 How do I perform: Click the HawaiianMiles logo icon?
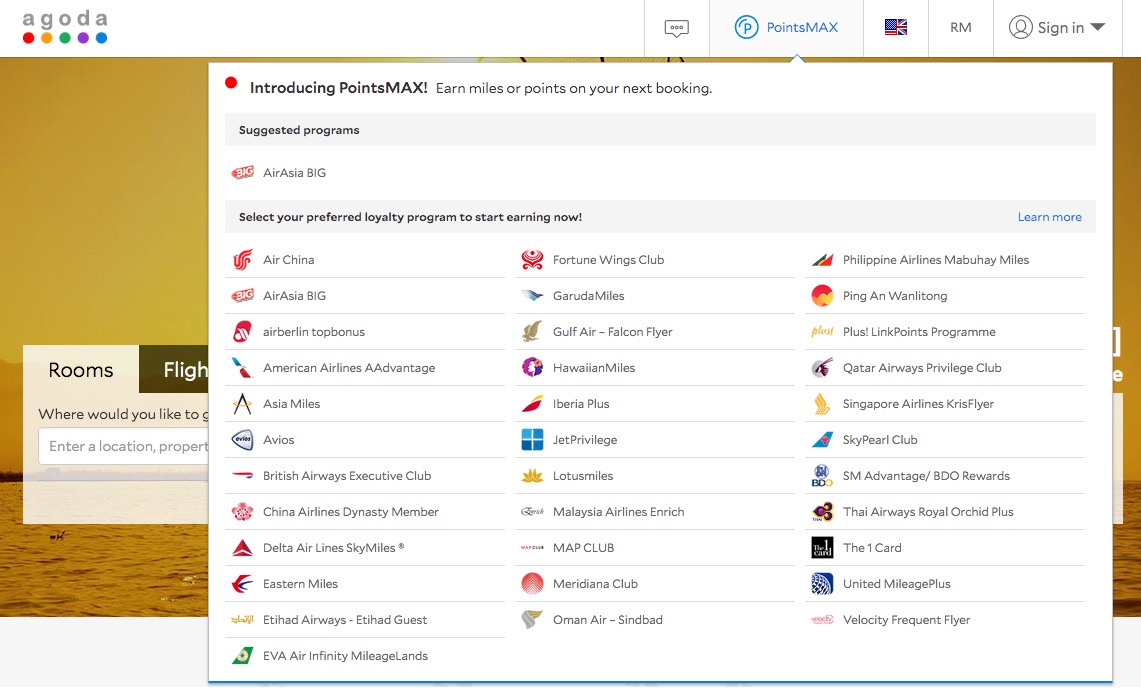[x=533, y=368]
